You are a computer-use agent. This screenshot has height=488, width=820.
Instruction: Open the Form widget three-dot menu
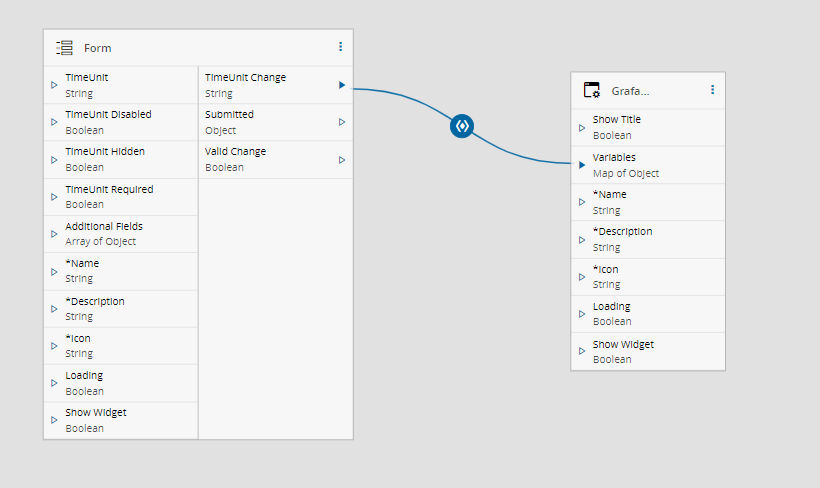click(x=340, y=47)
